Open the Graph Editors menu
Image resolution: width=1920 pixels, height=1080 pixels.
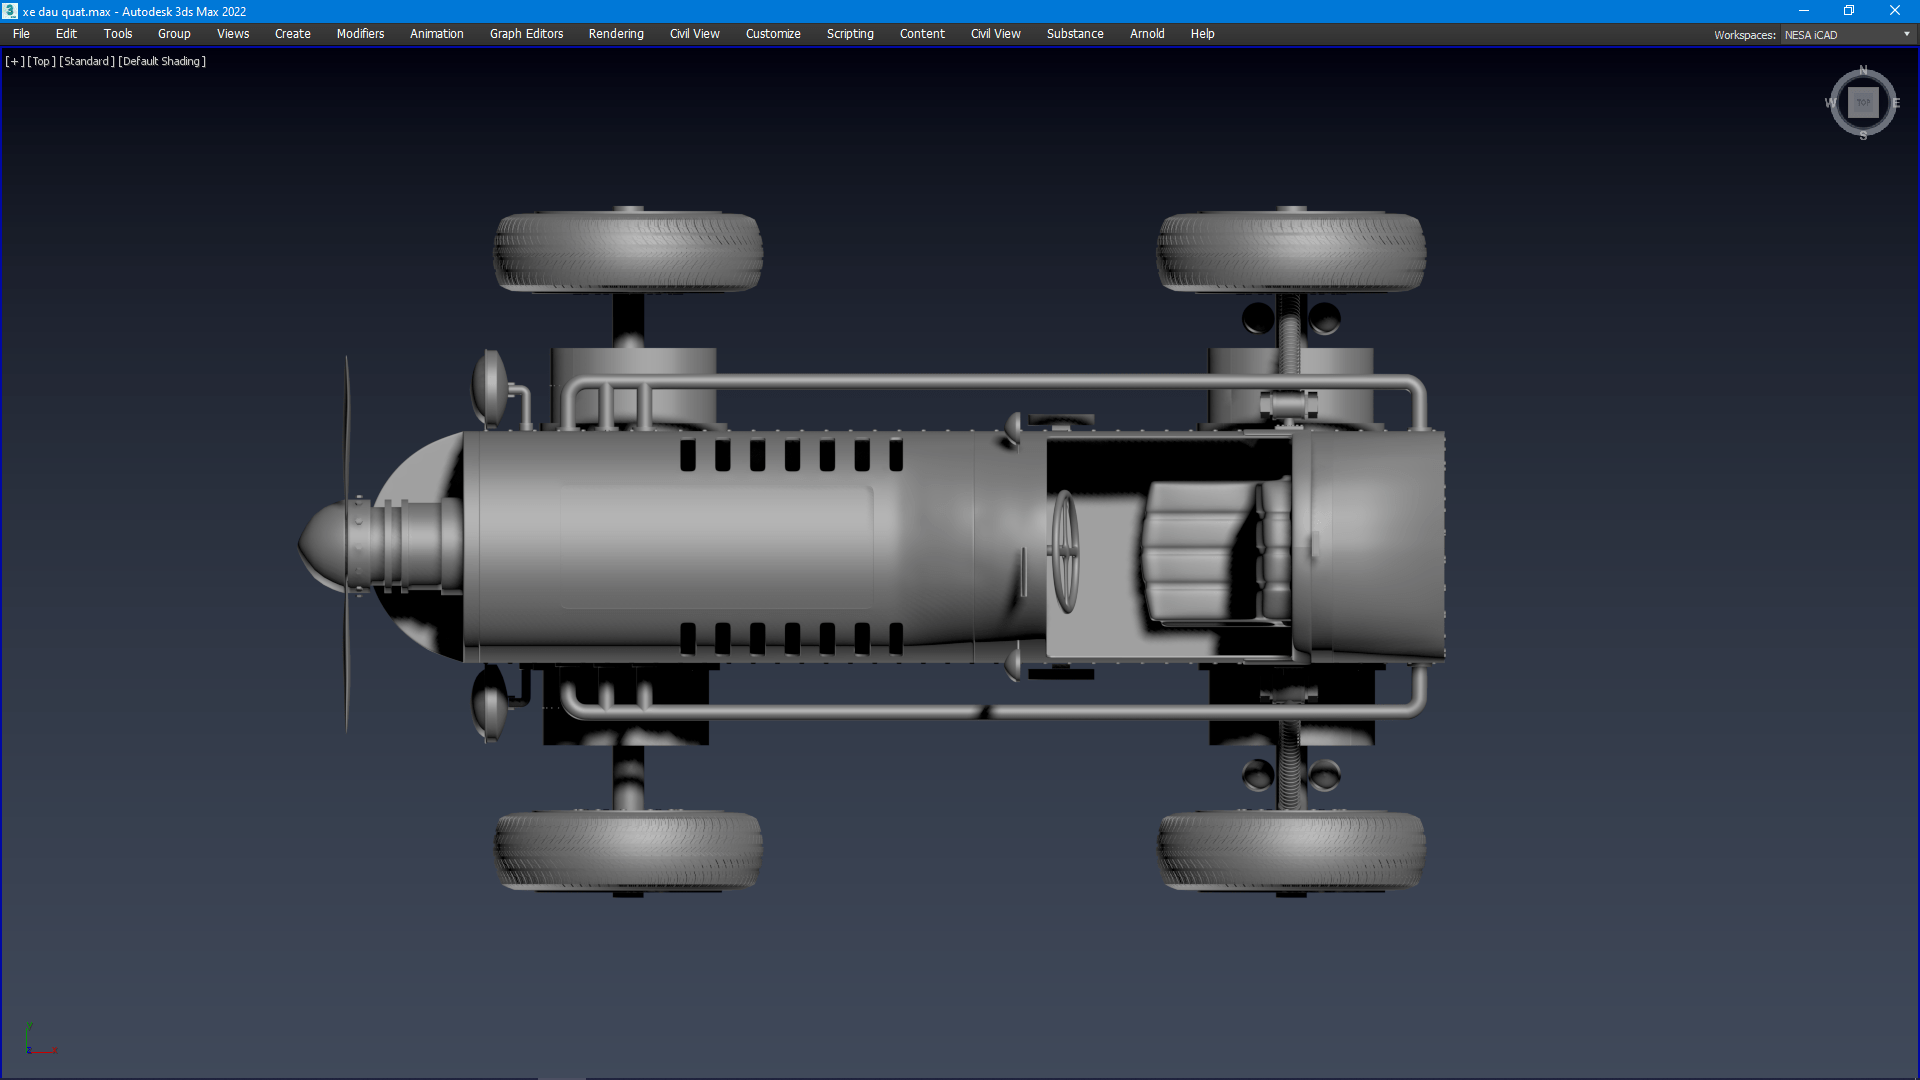point(526,34)
